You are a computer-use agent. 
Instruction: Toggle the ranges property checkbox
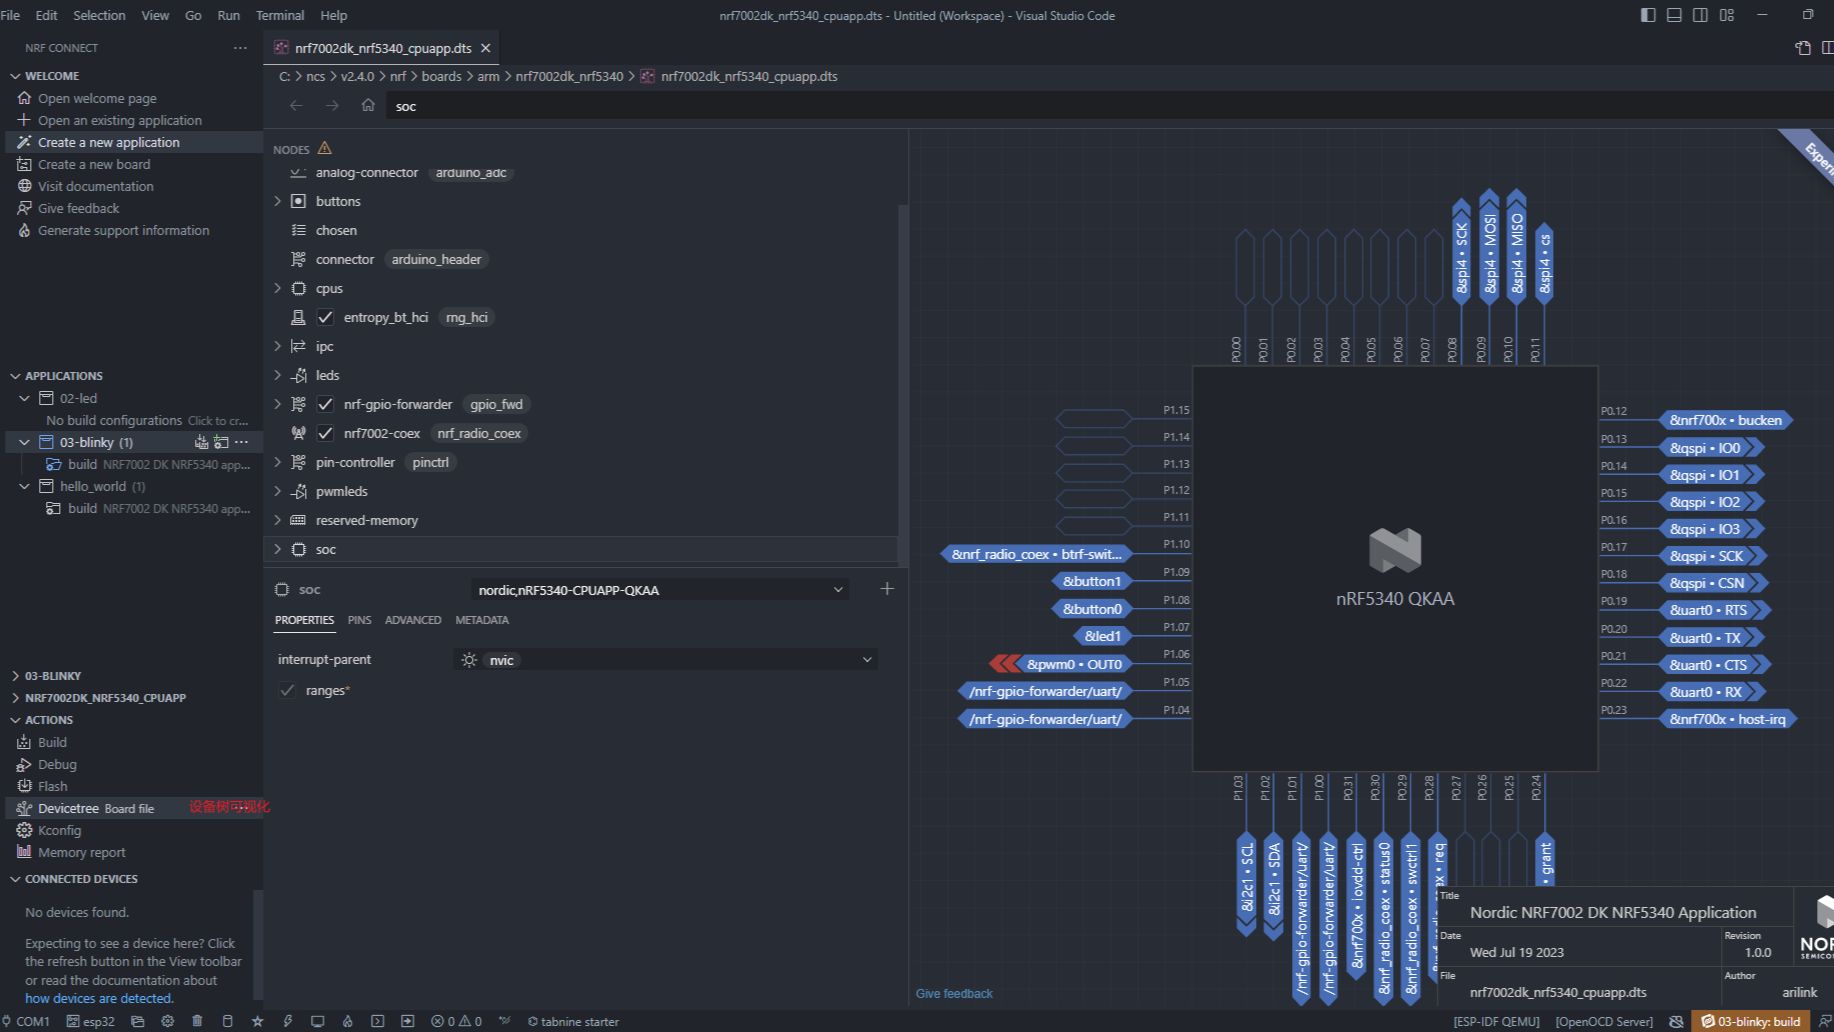click(287, 690)
